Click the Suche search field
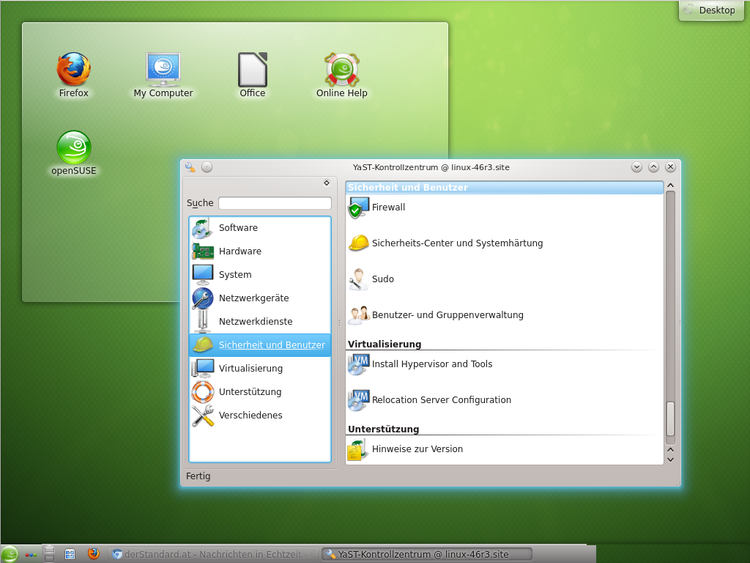Screen dimensions: 750x563 (274, 203)
